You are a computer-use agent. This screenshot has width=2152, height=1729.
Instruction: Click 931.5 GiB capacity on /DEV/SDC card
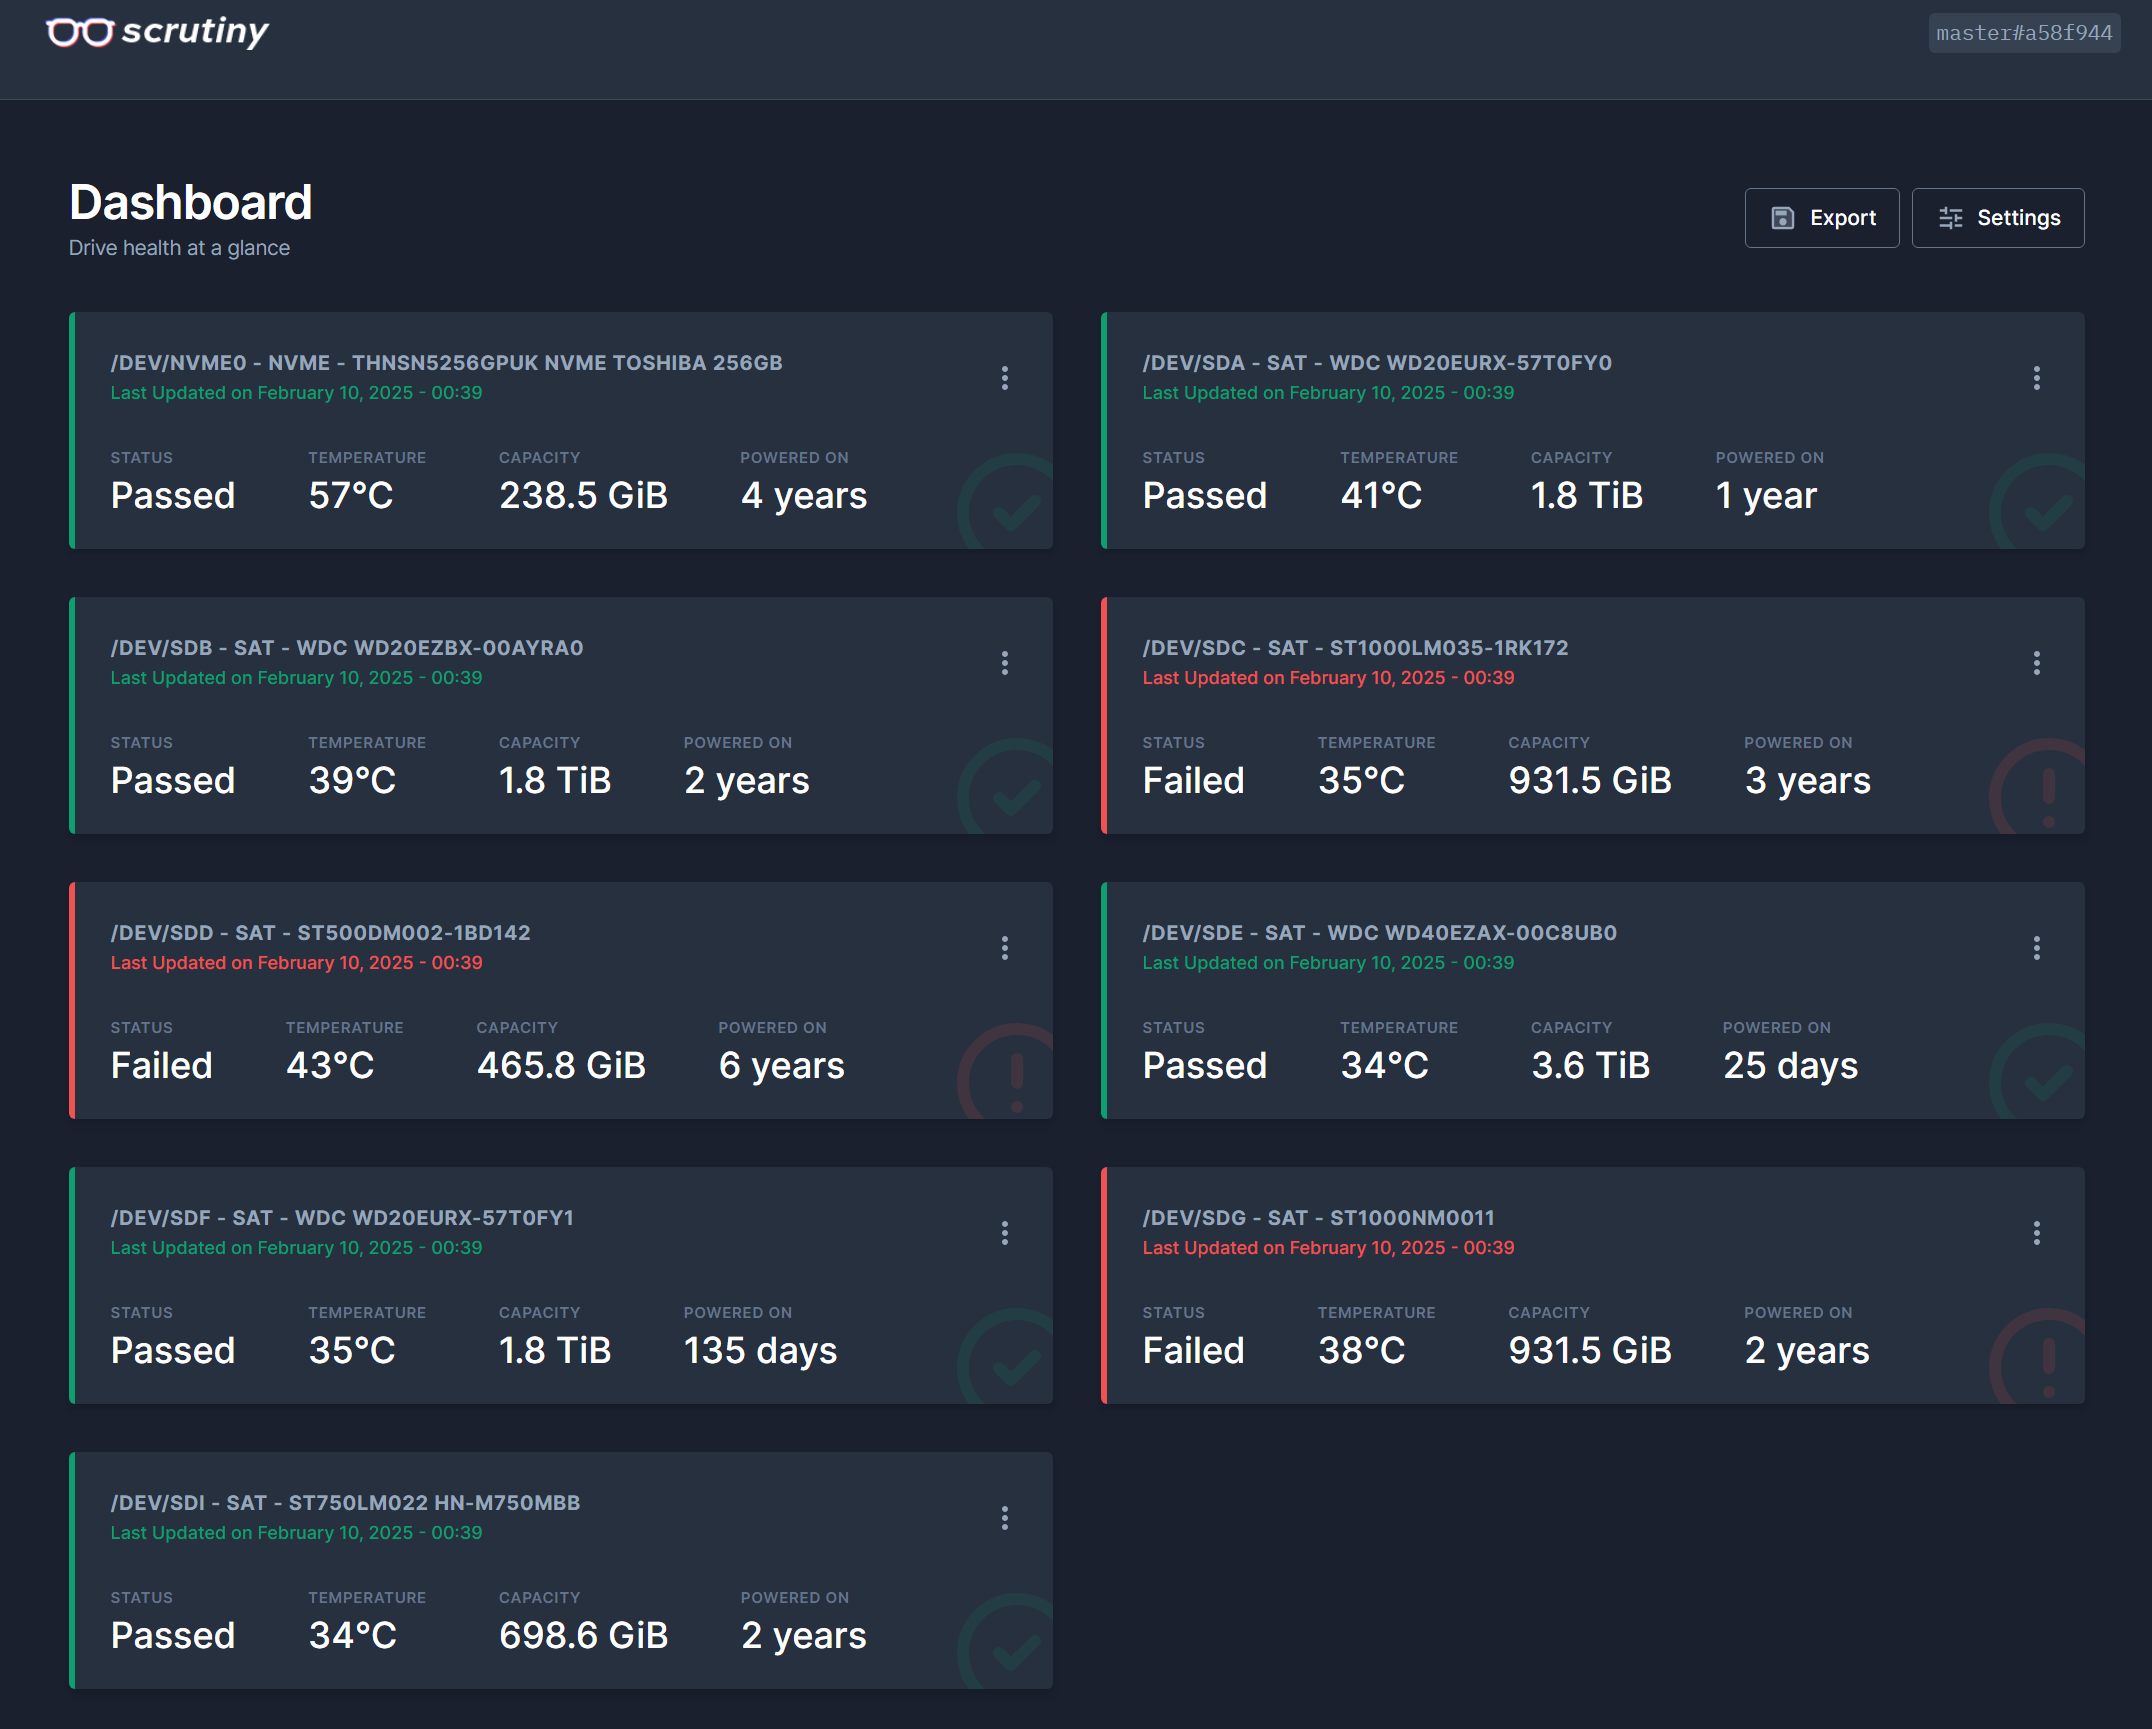point(1590,781)
